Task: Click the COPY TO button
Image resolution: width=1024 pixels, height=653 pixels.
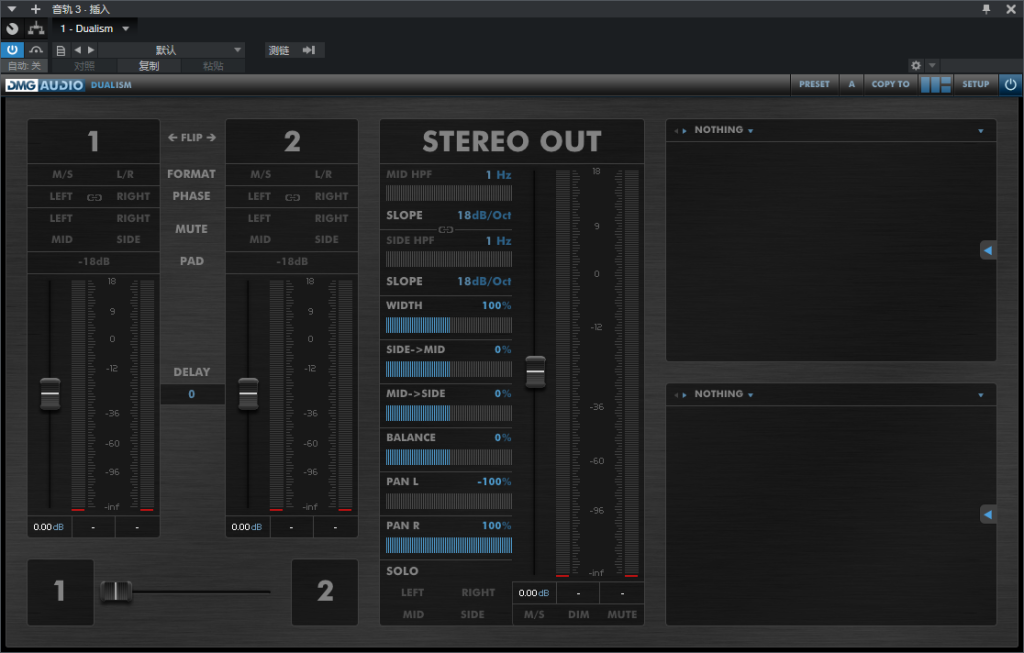Action: coord(890,85)
